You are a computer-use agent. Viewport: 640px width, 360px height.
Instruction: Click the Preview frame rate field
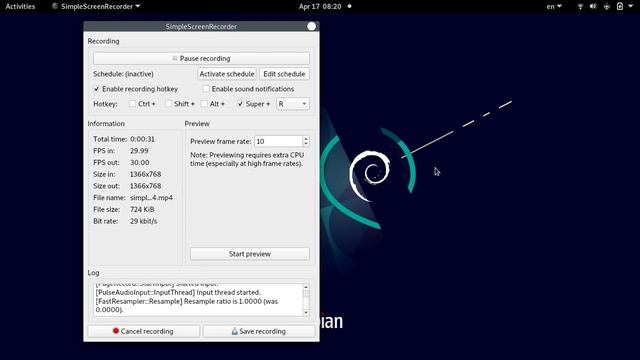pyautogui.click(x=278, y=141)
